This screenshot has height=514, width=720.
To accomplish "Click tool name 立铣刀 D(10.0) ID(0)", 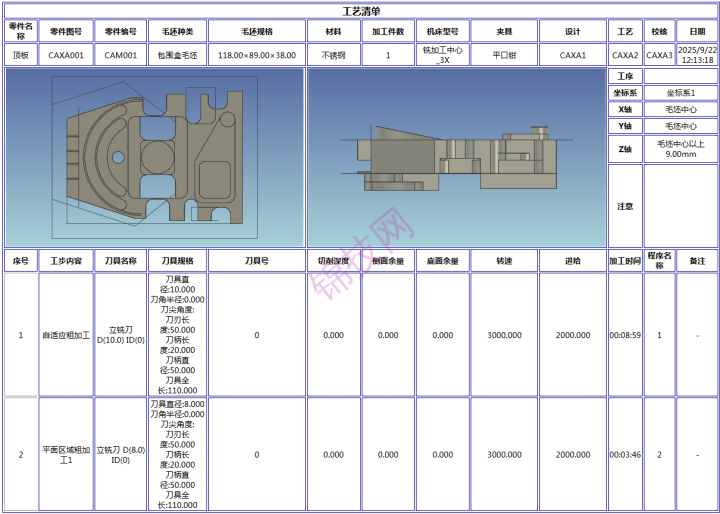I will (121, 335).
